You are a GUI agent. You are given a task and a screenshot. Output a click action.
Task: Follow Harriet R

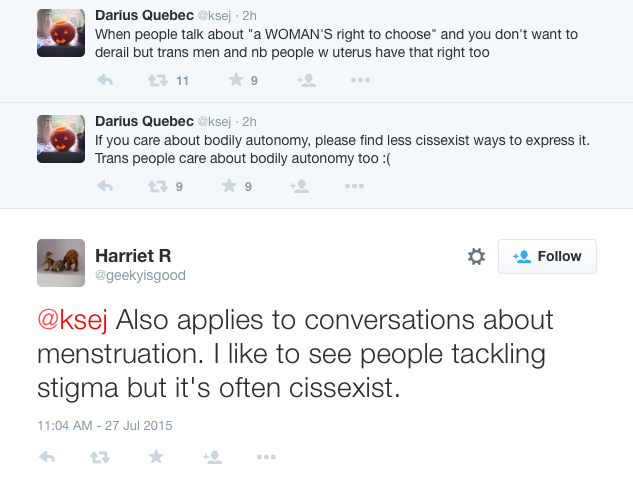point(547,257)
